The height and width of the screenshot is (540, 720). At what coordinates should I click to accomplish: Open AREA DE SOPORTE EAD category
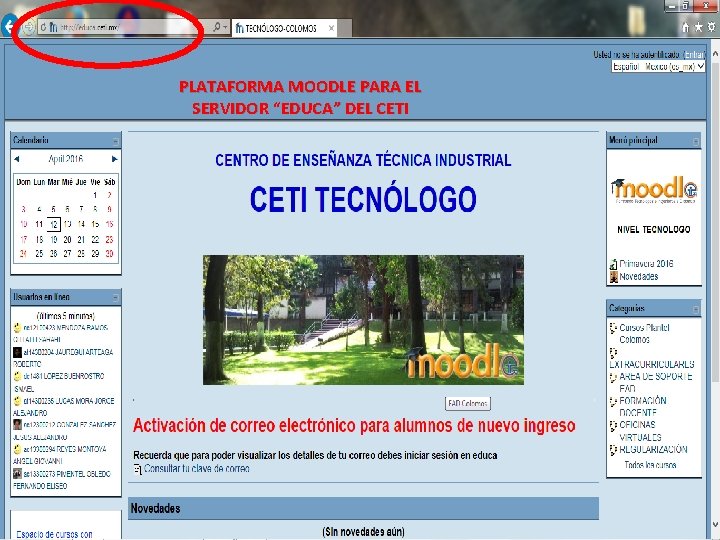click(x=655, y=382)
